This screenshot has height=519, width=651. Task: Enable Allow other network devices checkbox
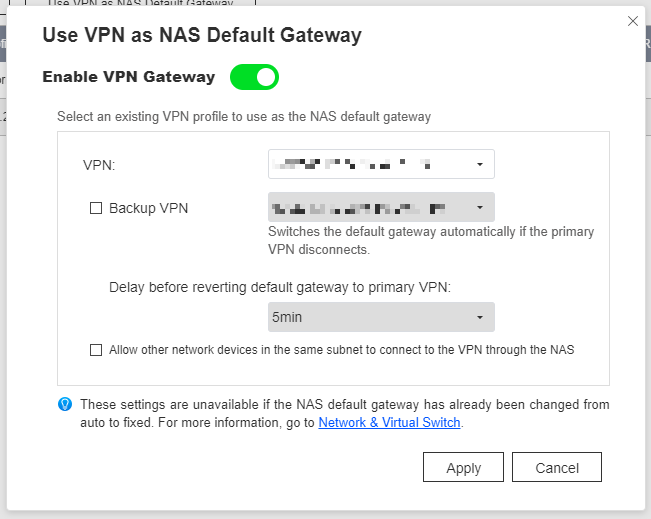pyautogui.click(x=96, y=350)
